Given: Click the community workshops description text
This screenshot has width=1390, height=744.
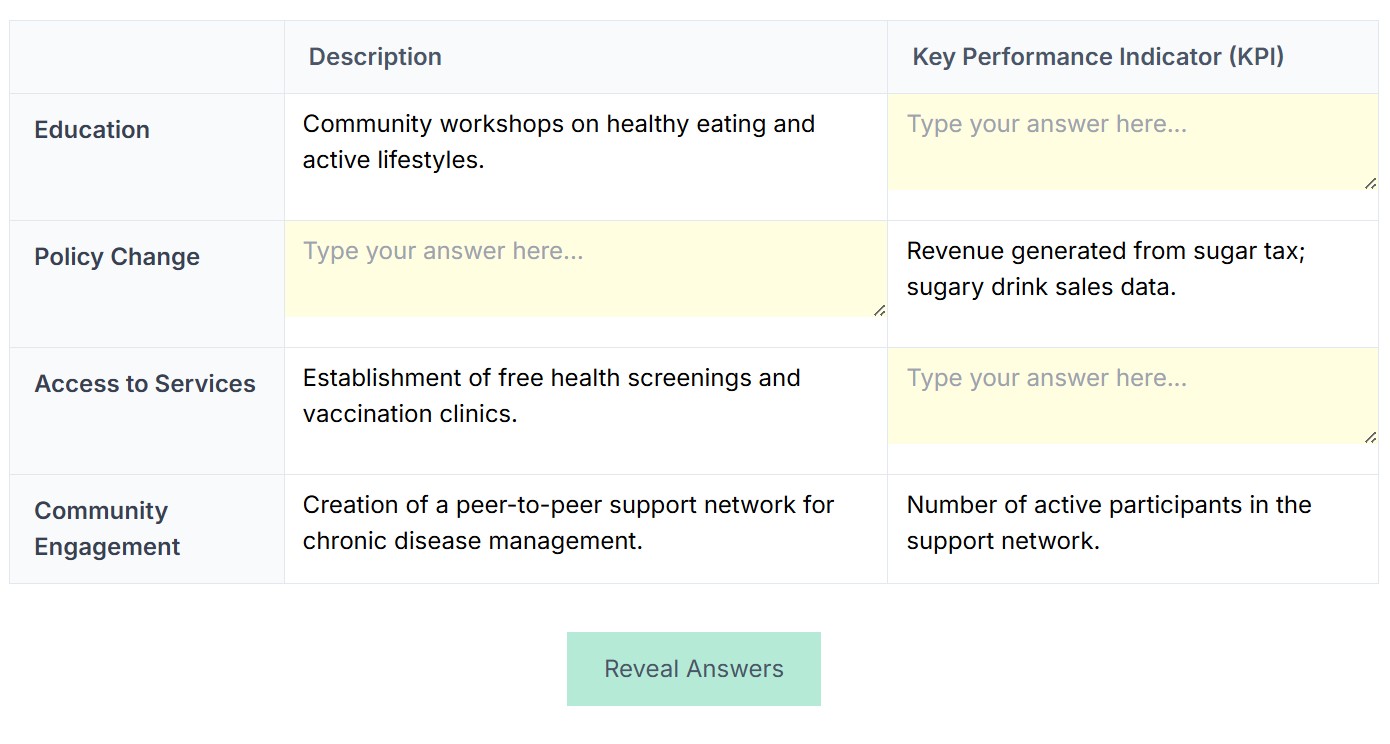Looking at the screenshot, I should (559, 142).
